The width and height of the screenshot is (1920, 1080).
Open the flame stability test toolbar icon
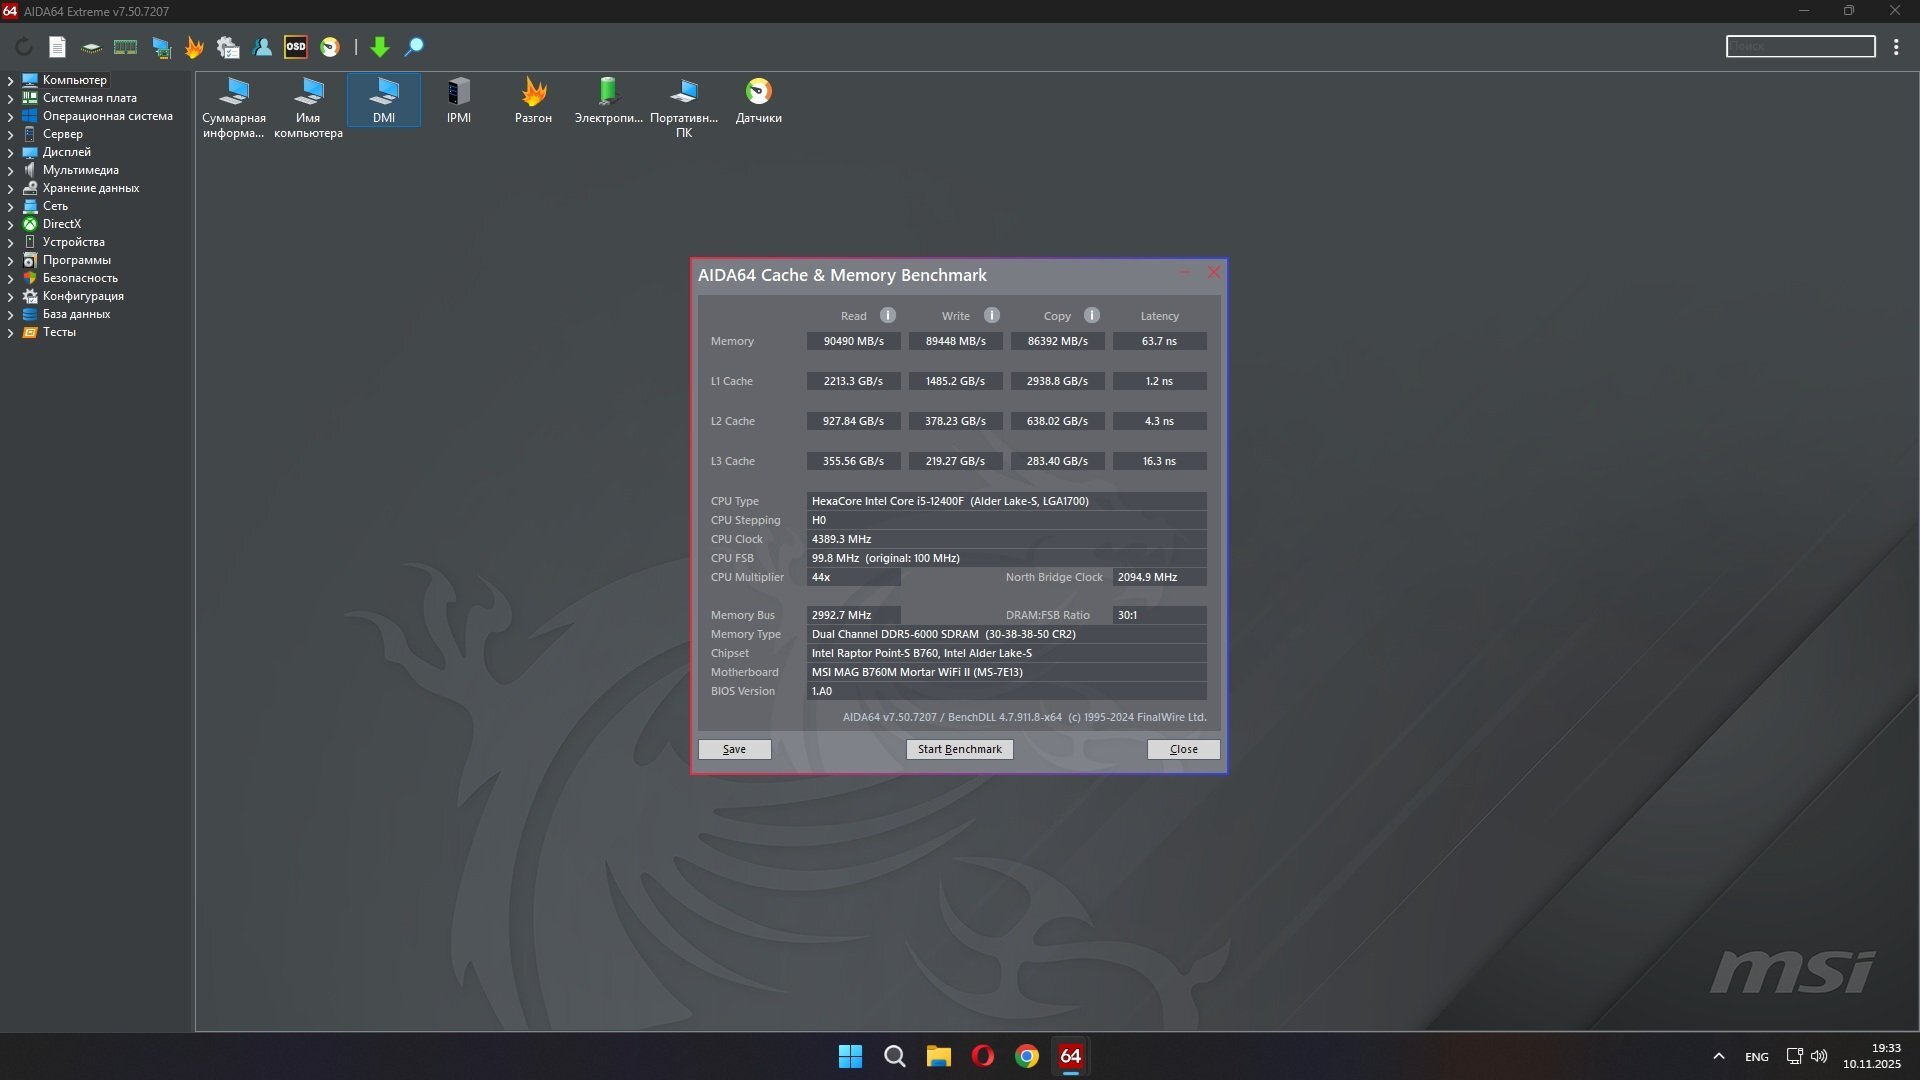[x=194, y=47]
